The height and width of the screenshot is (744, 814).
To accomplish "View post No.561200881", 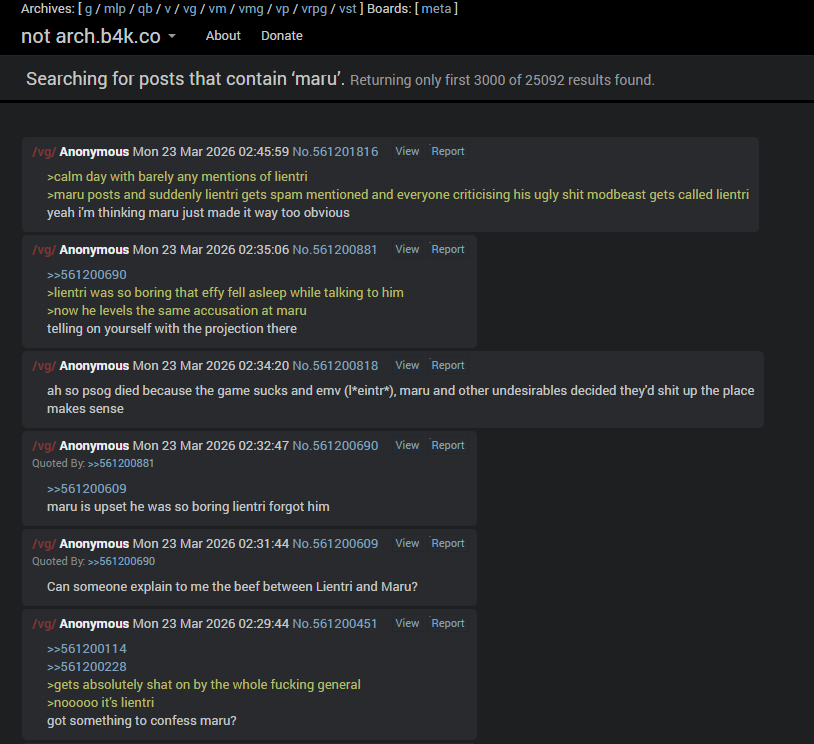I will pos(407,249).
